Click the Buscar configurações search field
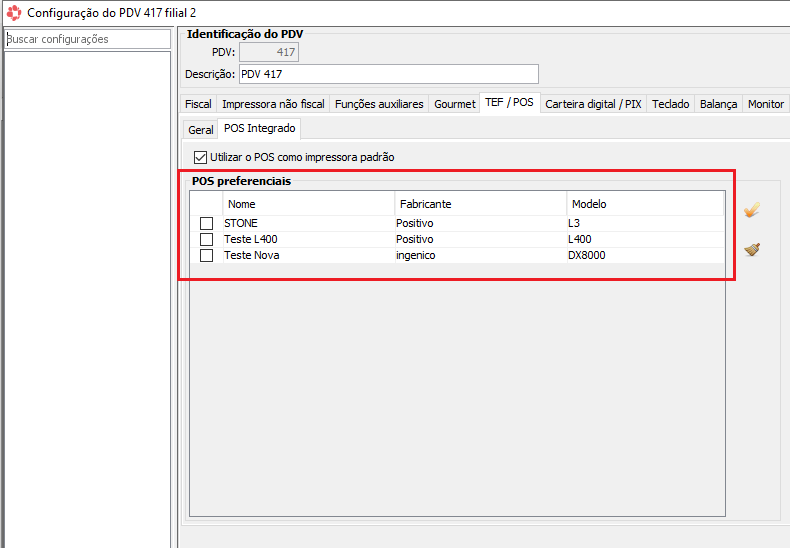The height and width of the screenshot is (548, 790). (x=88, y=39)
